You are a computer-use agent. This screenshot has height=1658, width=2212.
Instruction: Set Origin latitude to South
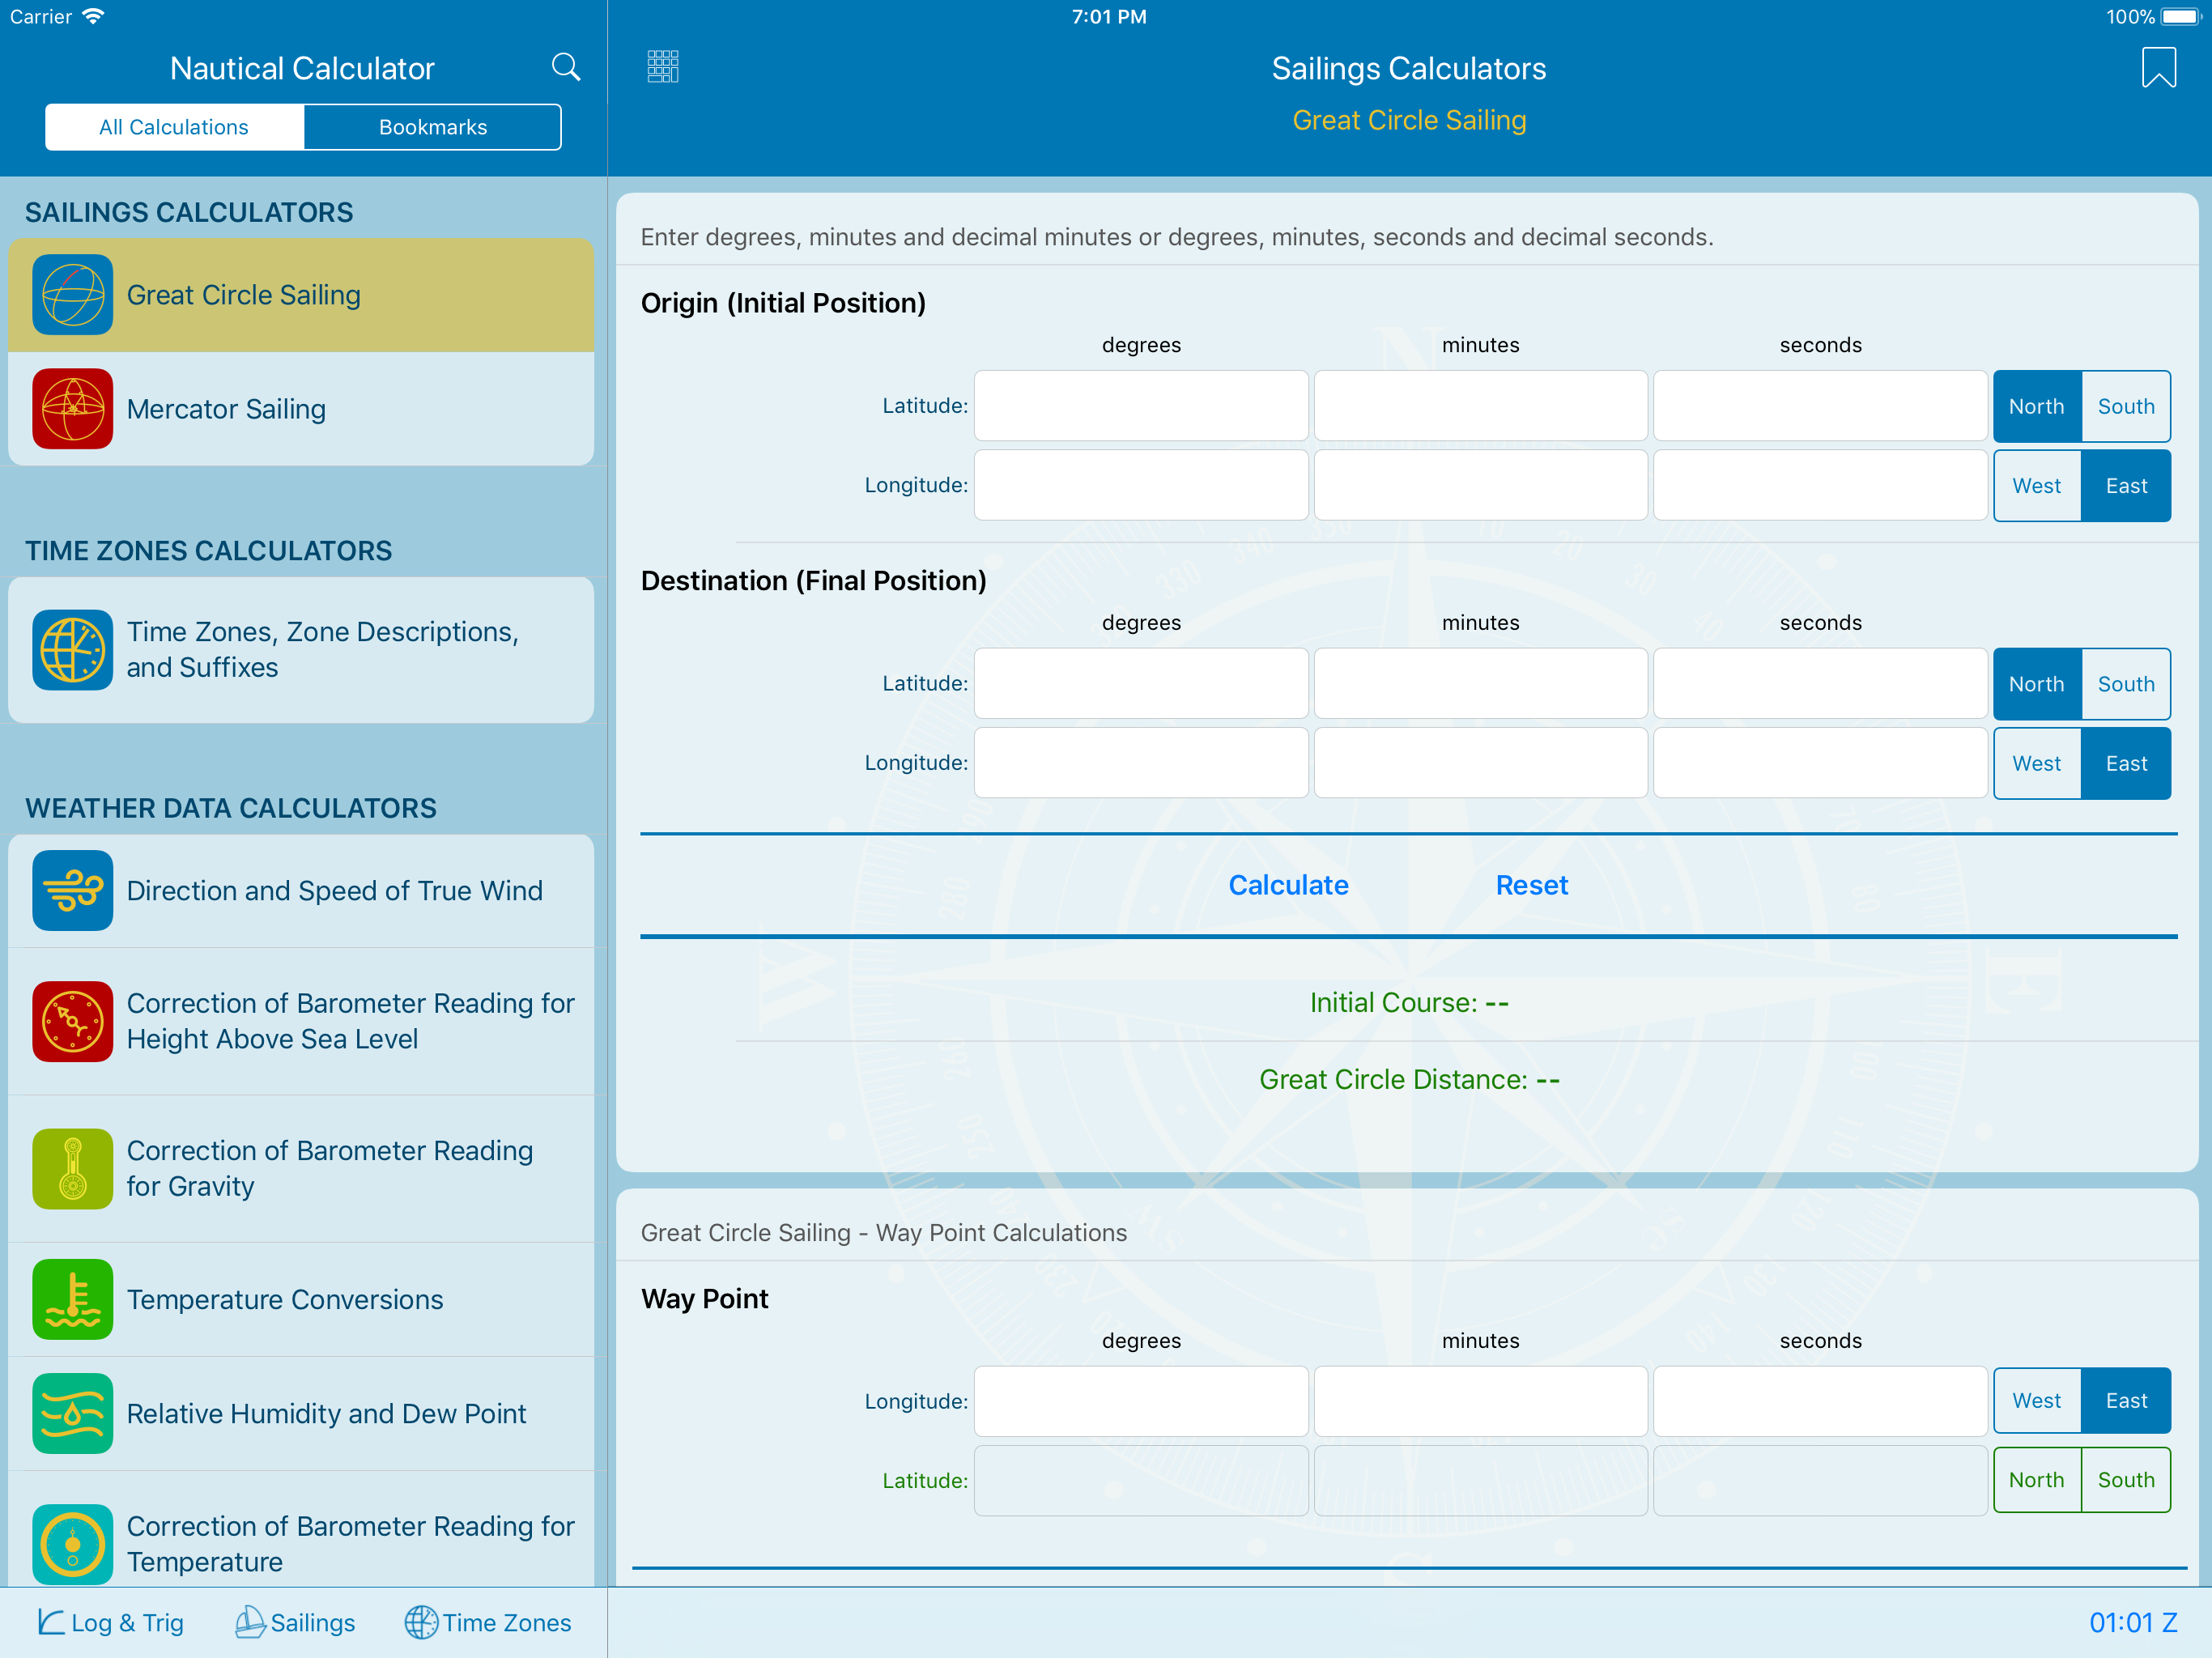point(2125,406)
